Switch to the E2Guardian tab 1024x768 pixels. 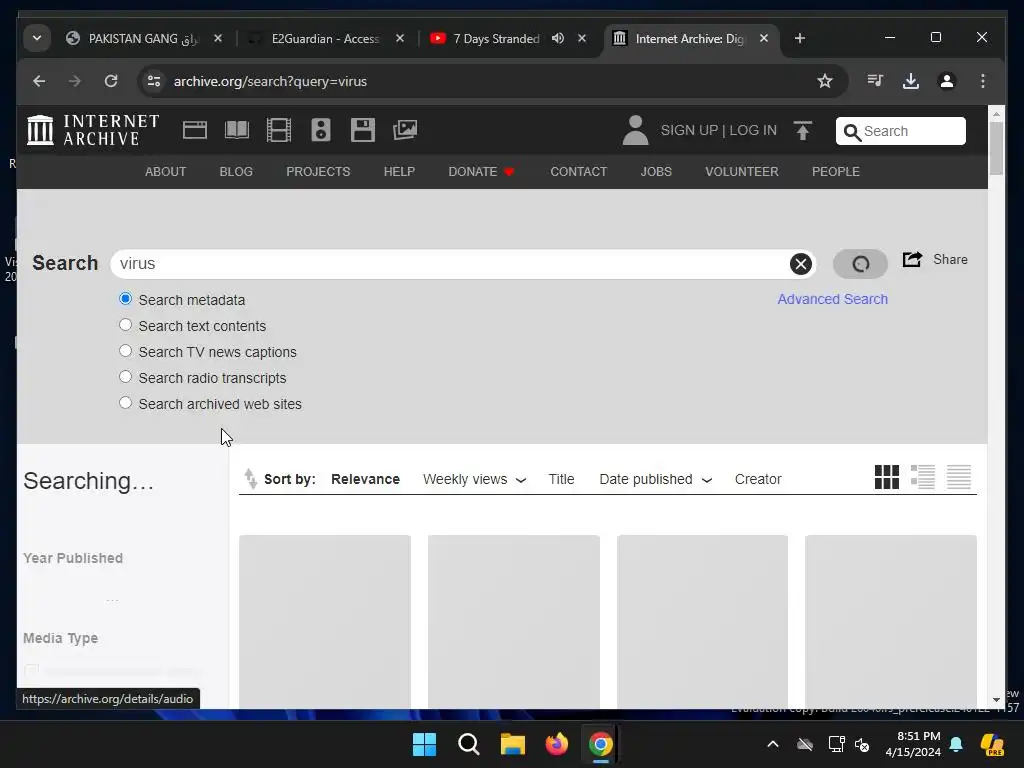(x=327, y=39)
